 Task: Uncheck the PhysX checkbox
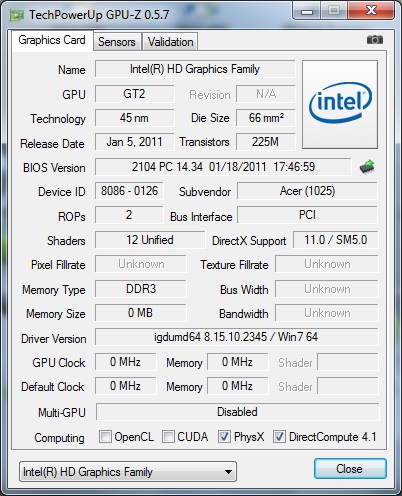[224, 436]
